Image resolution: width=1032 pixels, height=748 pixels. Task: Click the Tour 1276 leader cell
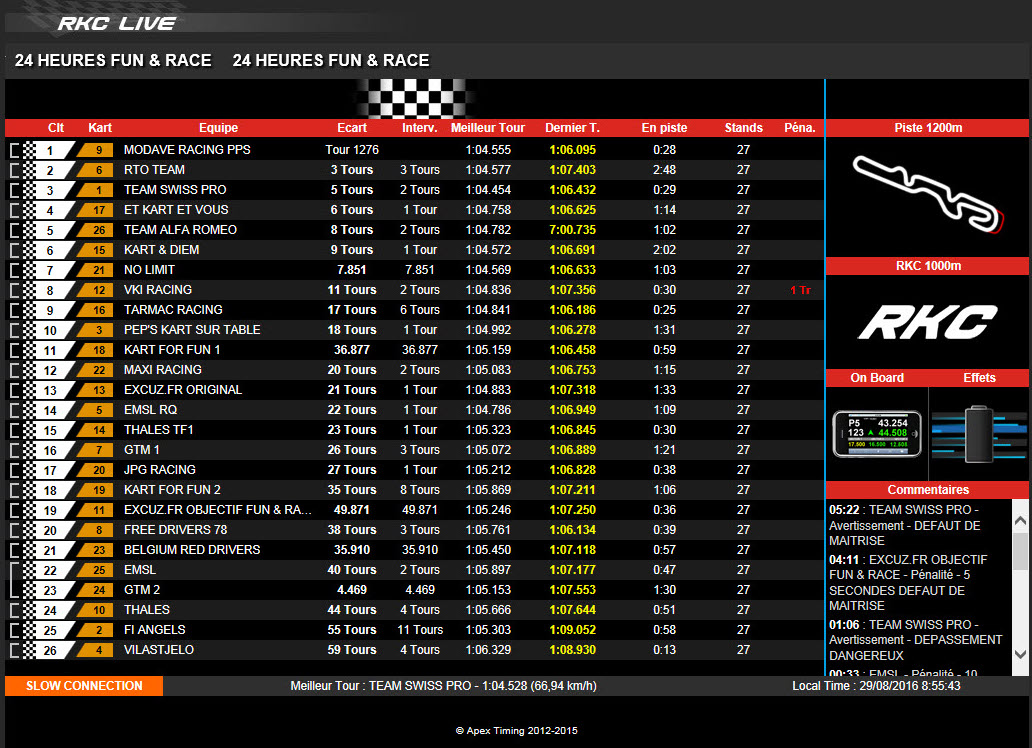click(x=352, y=150)
